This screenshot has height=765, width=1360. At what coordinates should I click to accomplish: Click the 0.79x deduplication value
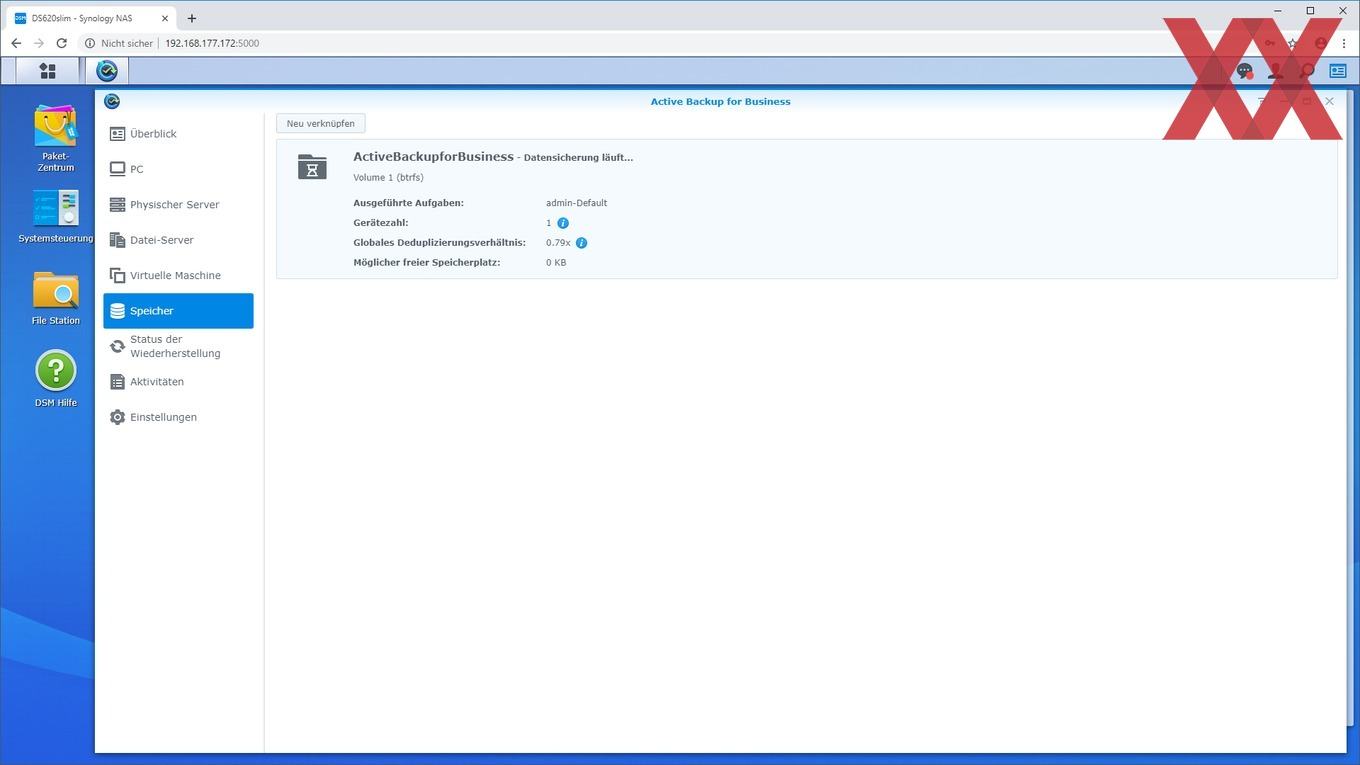pos(558,243)
